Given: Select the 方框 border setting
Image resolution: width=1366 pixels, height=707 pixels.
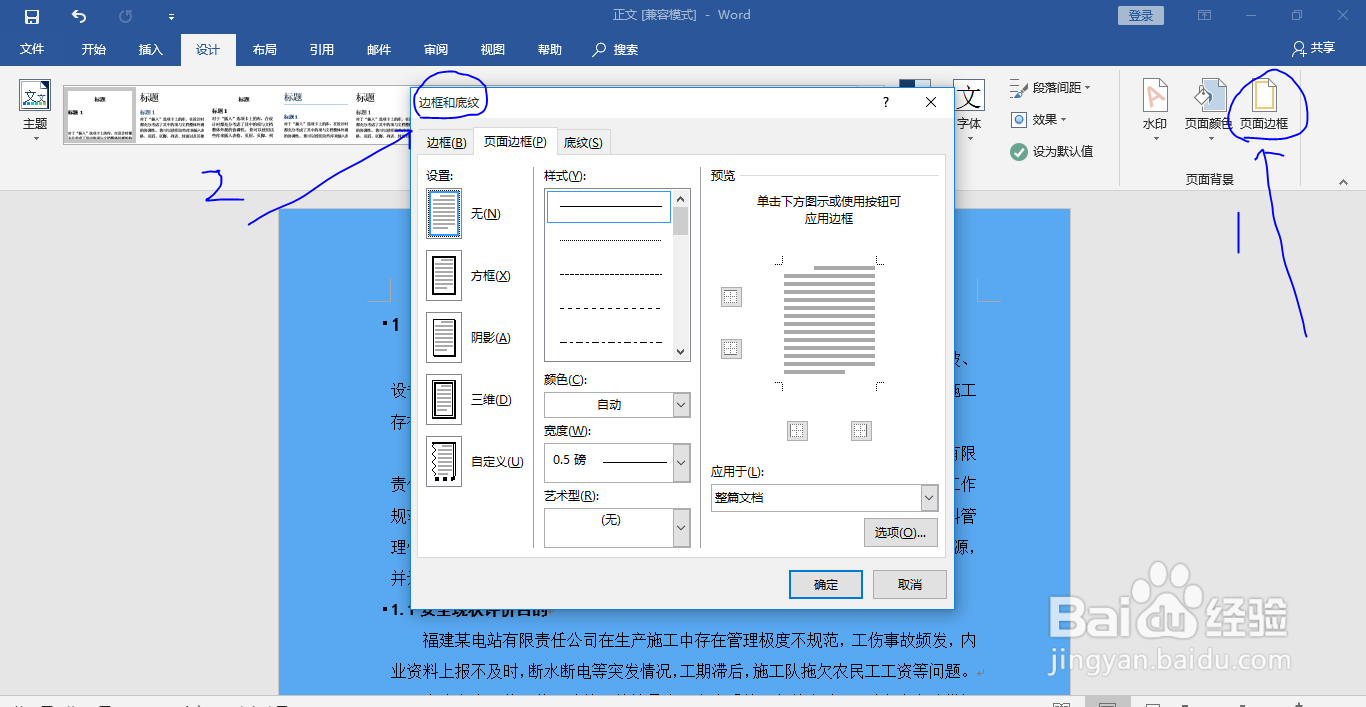Looking at the screenshot, I should coord(443,275).
